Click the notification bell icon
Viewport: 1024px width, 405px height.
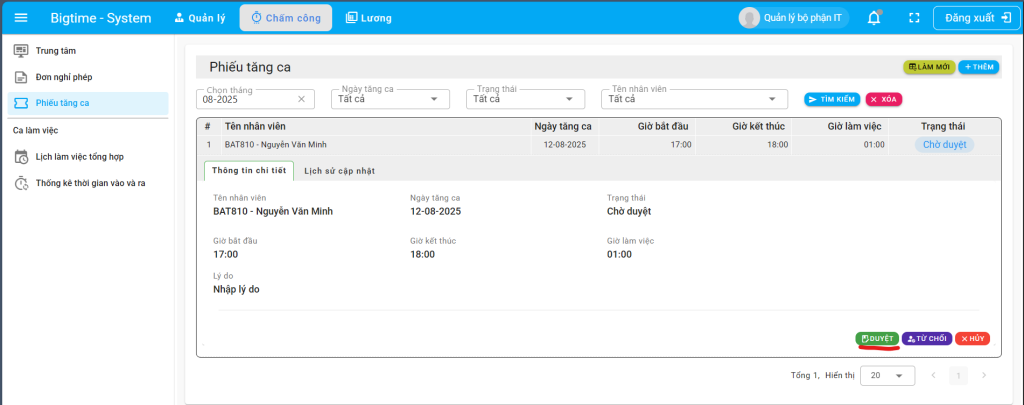click(x=874, y=18)
